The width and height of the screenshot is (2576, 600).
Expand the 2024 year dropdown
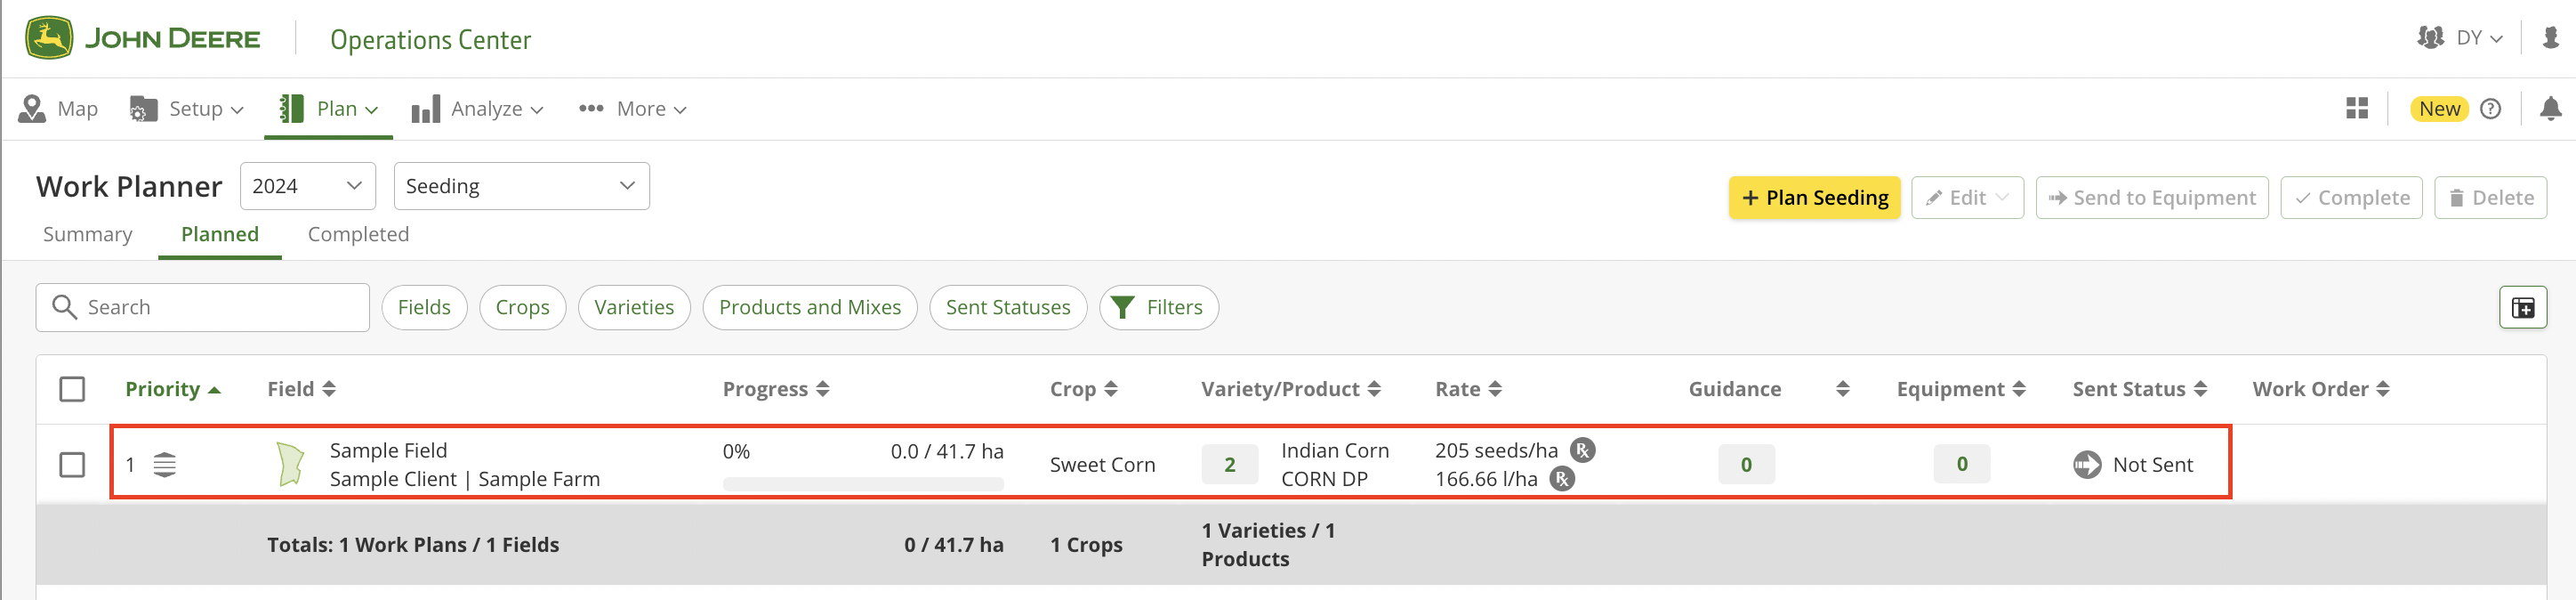pyautogui.click(x=307, y=186)
